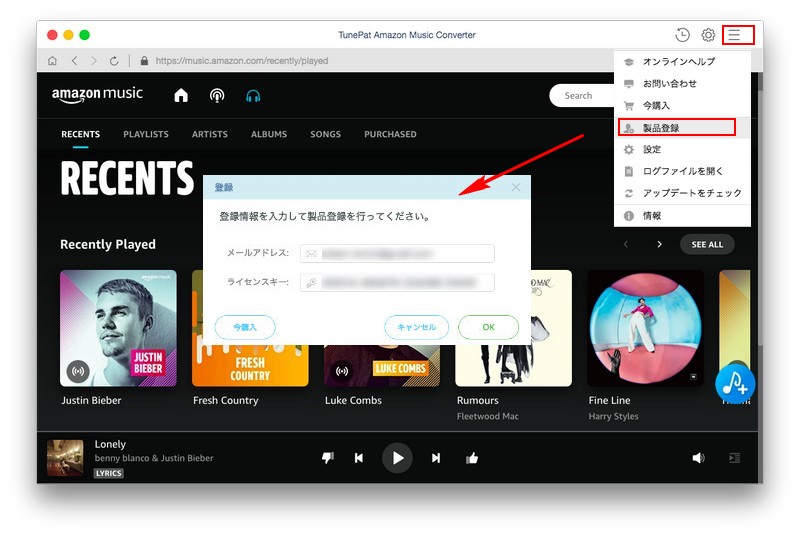Select お問い合わせ menu item
This screenshot has width=800, height=536.
(x=682, y=84)
